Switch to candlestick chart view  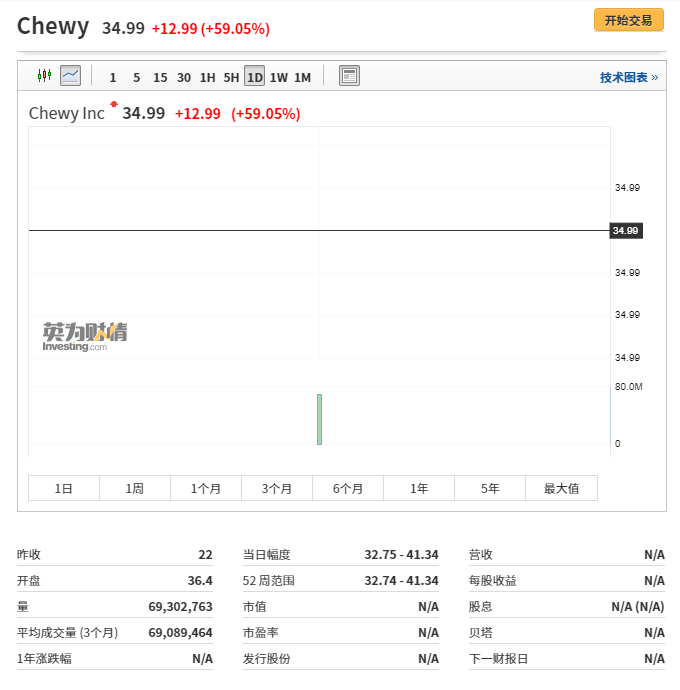coord(44,76)
